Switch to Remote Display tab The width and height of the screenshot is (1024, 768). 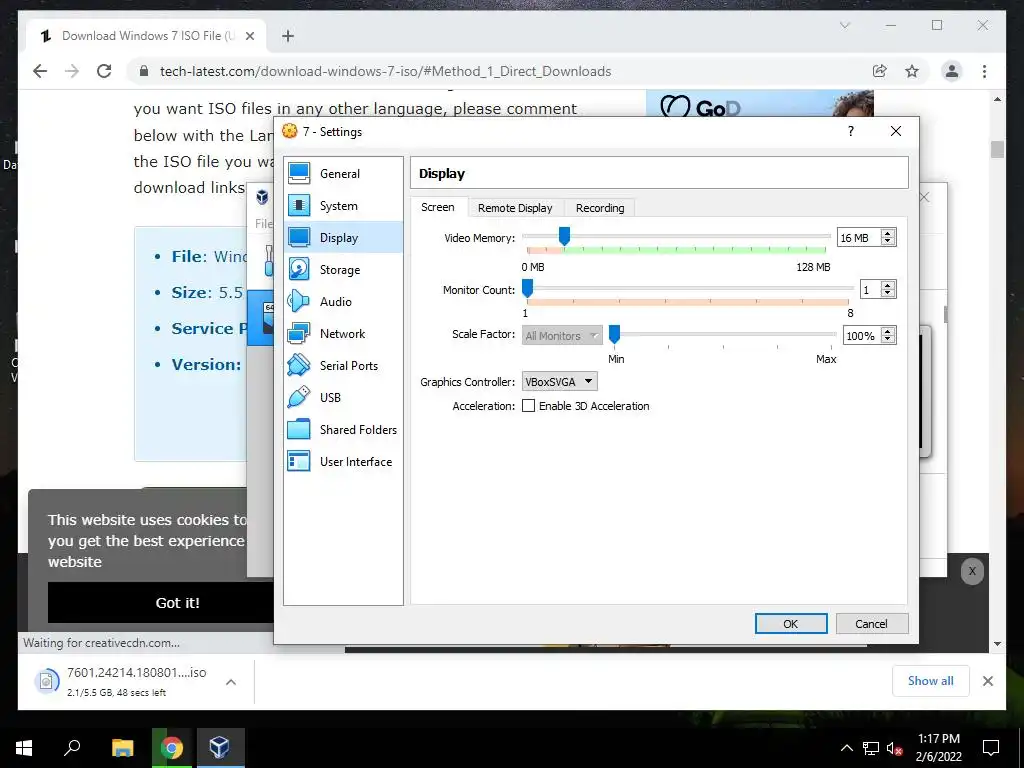(x=515, y=208)
